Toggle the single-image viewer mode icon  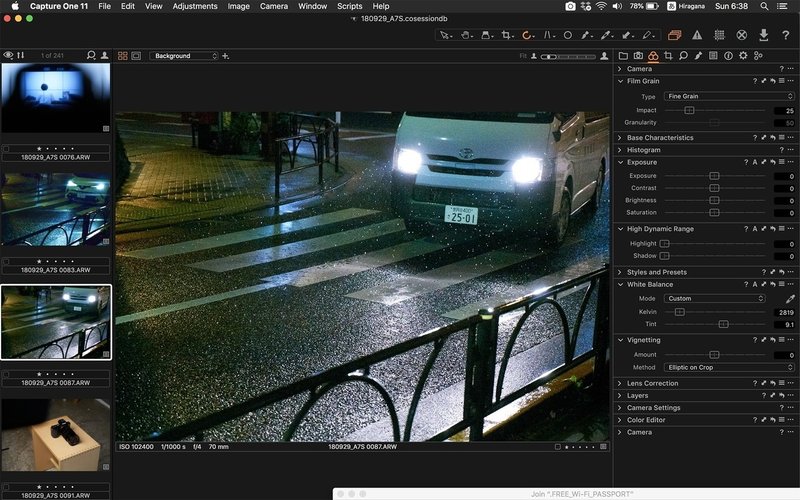click(x=136, y=56)
